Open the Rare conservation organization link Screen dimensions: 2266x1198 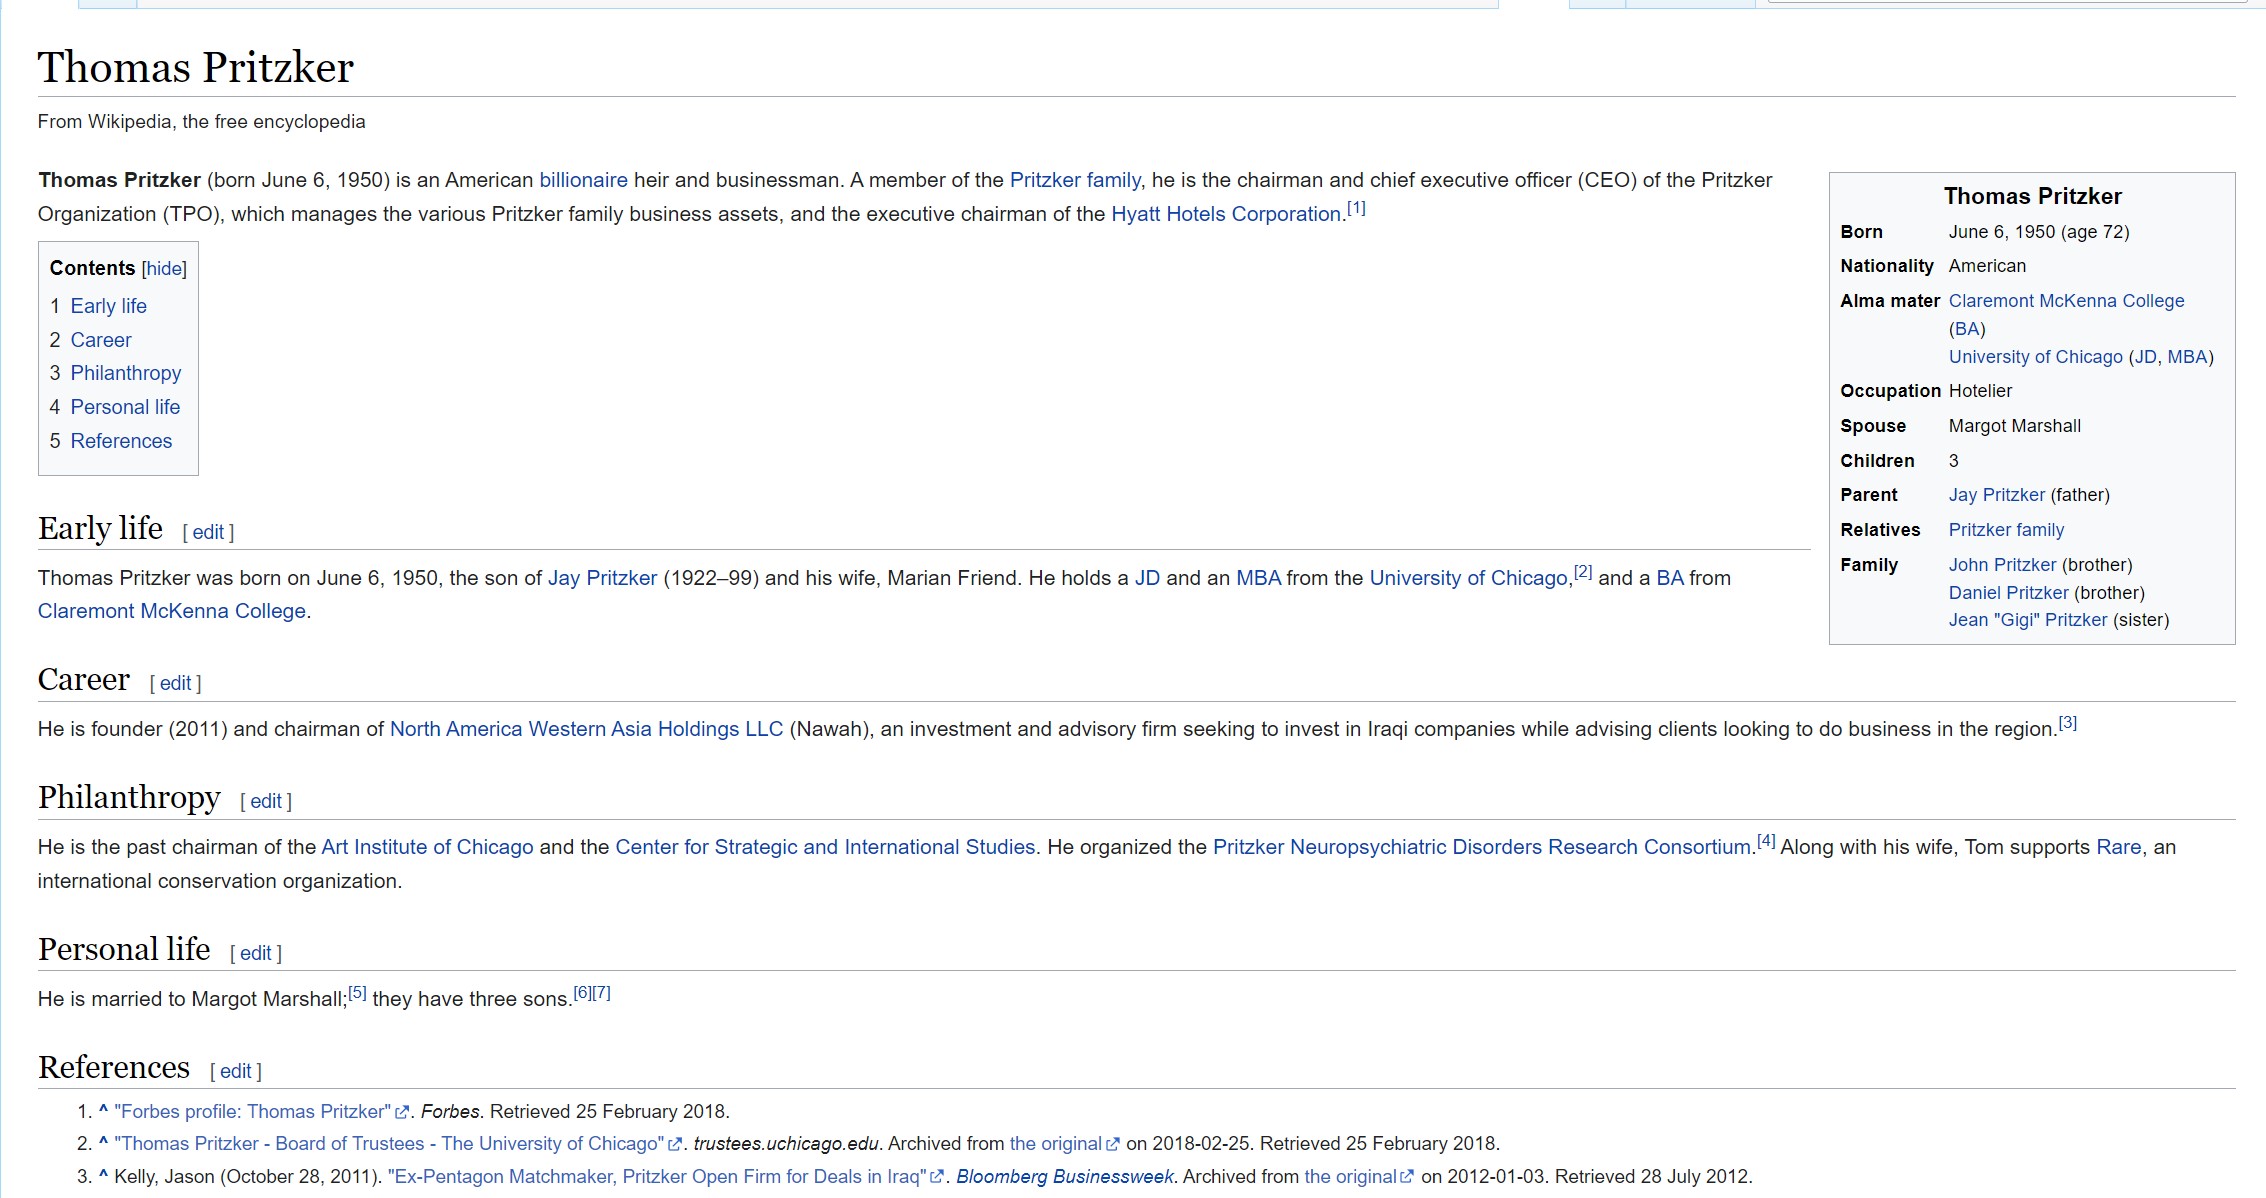[x=2119, y=847]
